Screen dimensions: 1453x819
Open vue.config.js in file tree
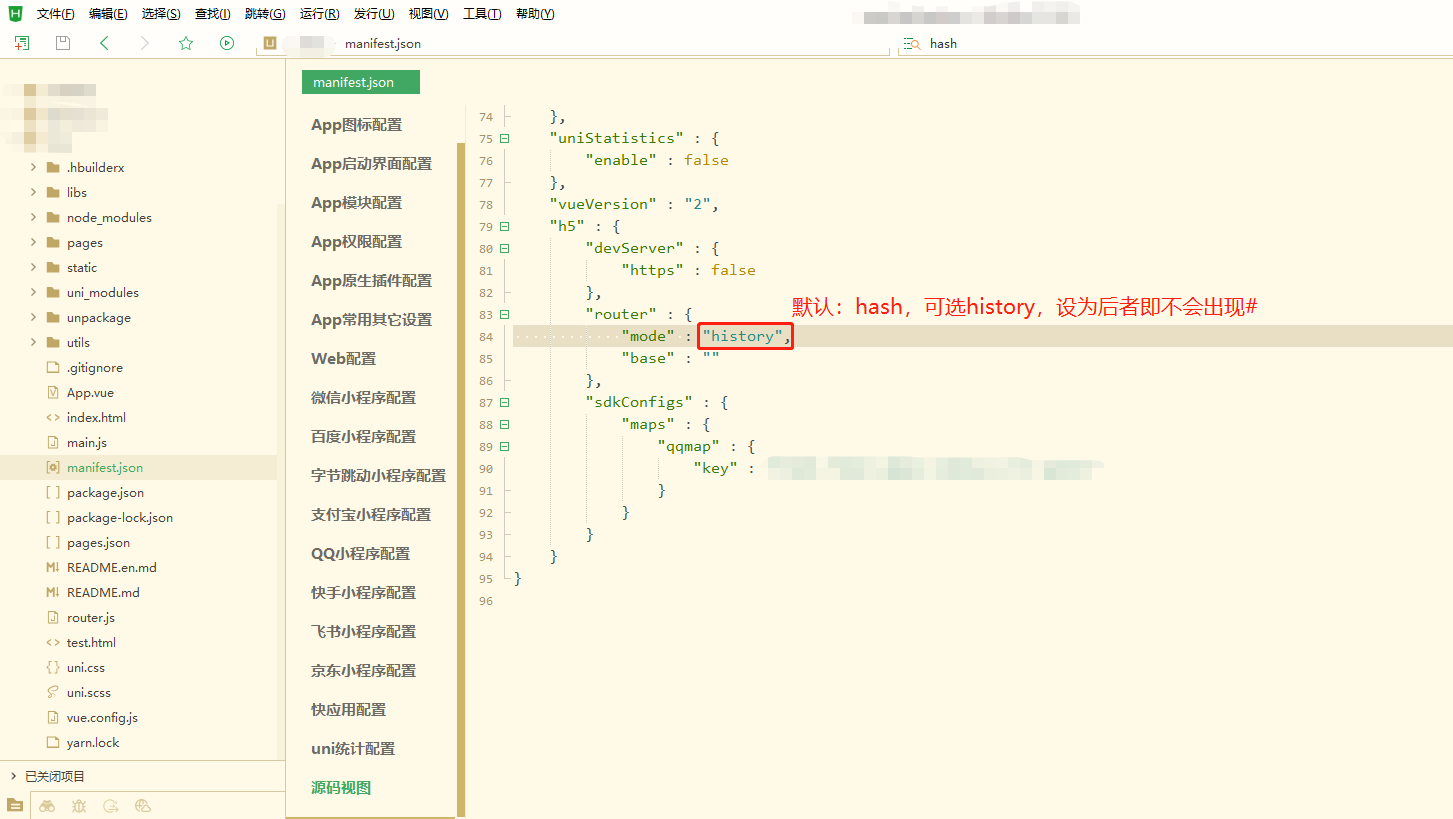[102, 718]
